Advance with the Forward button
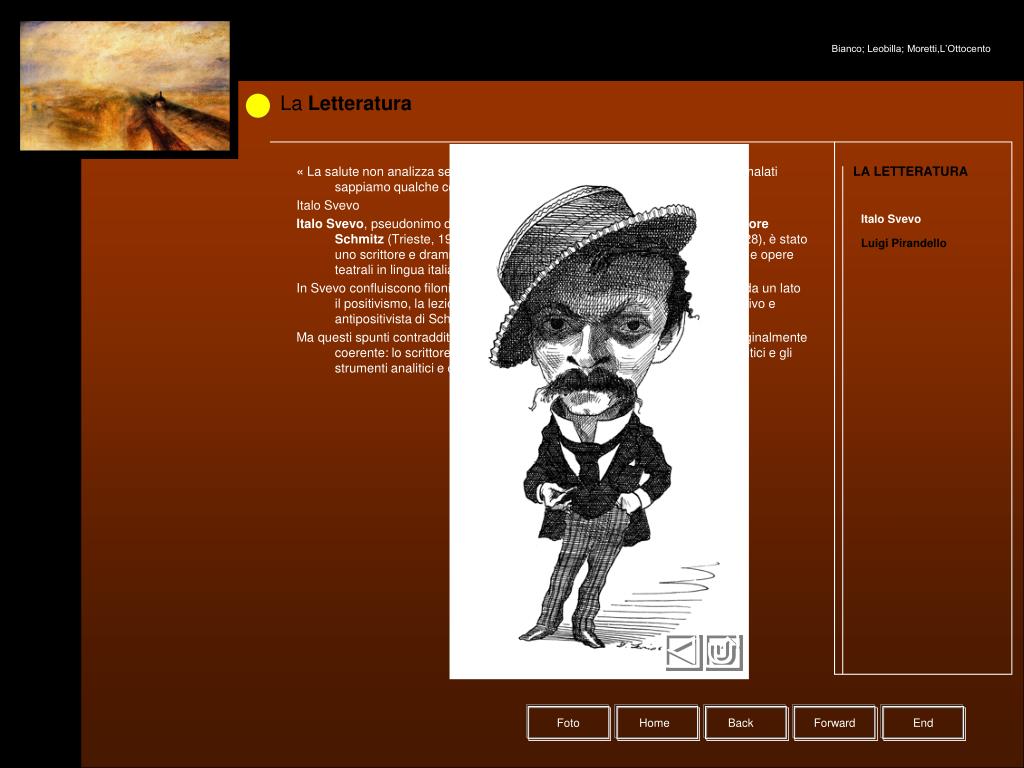1024x768 pixels. (x=834, y=723)
